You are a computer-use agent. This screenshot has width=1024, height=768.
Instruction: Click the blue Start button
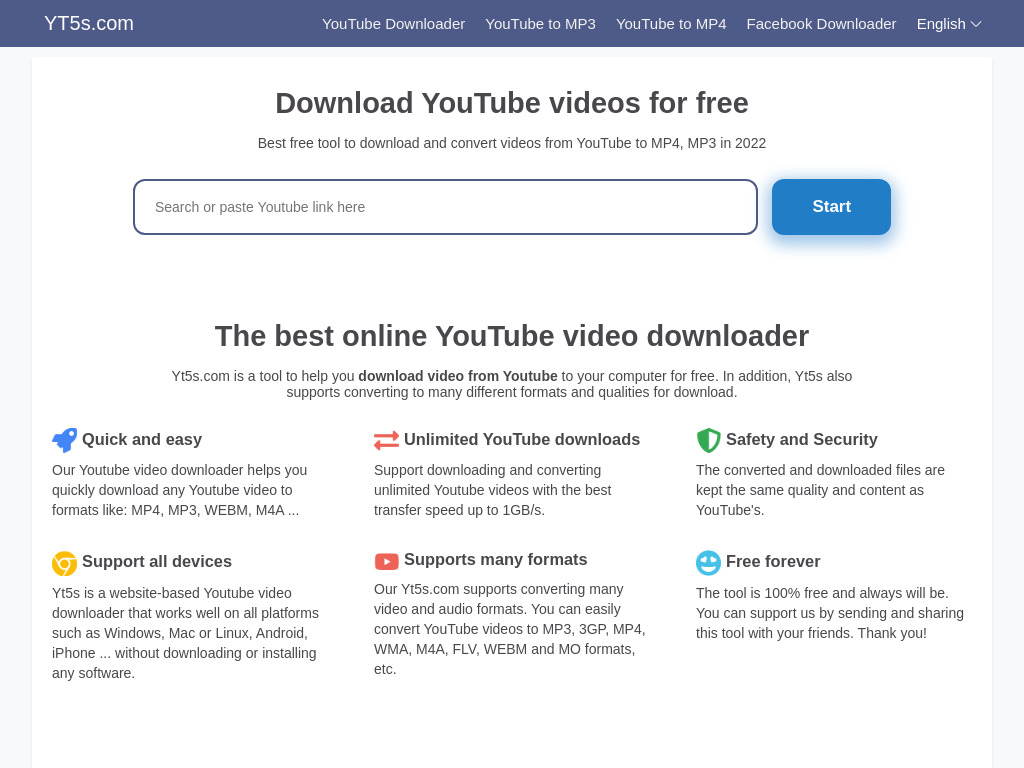[x=831, y=207]
